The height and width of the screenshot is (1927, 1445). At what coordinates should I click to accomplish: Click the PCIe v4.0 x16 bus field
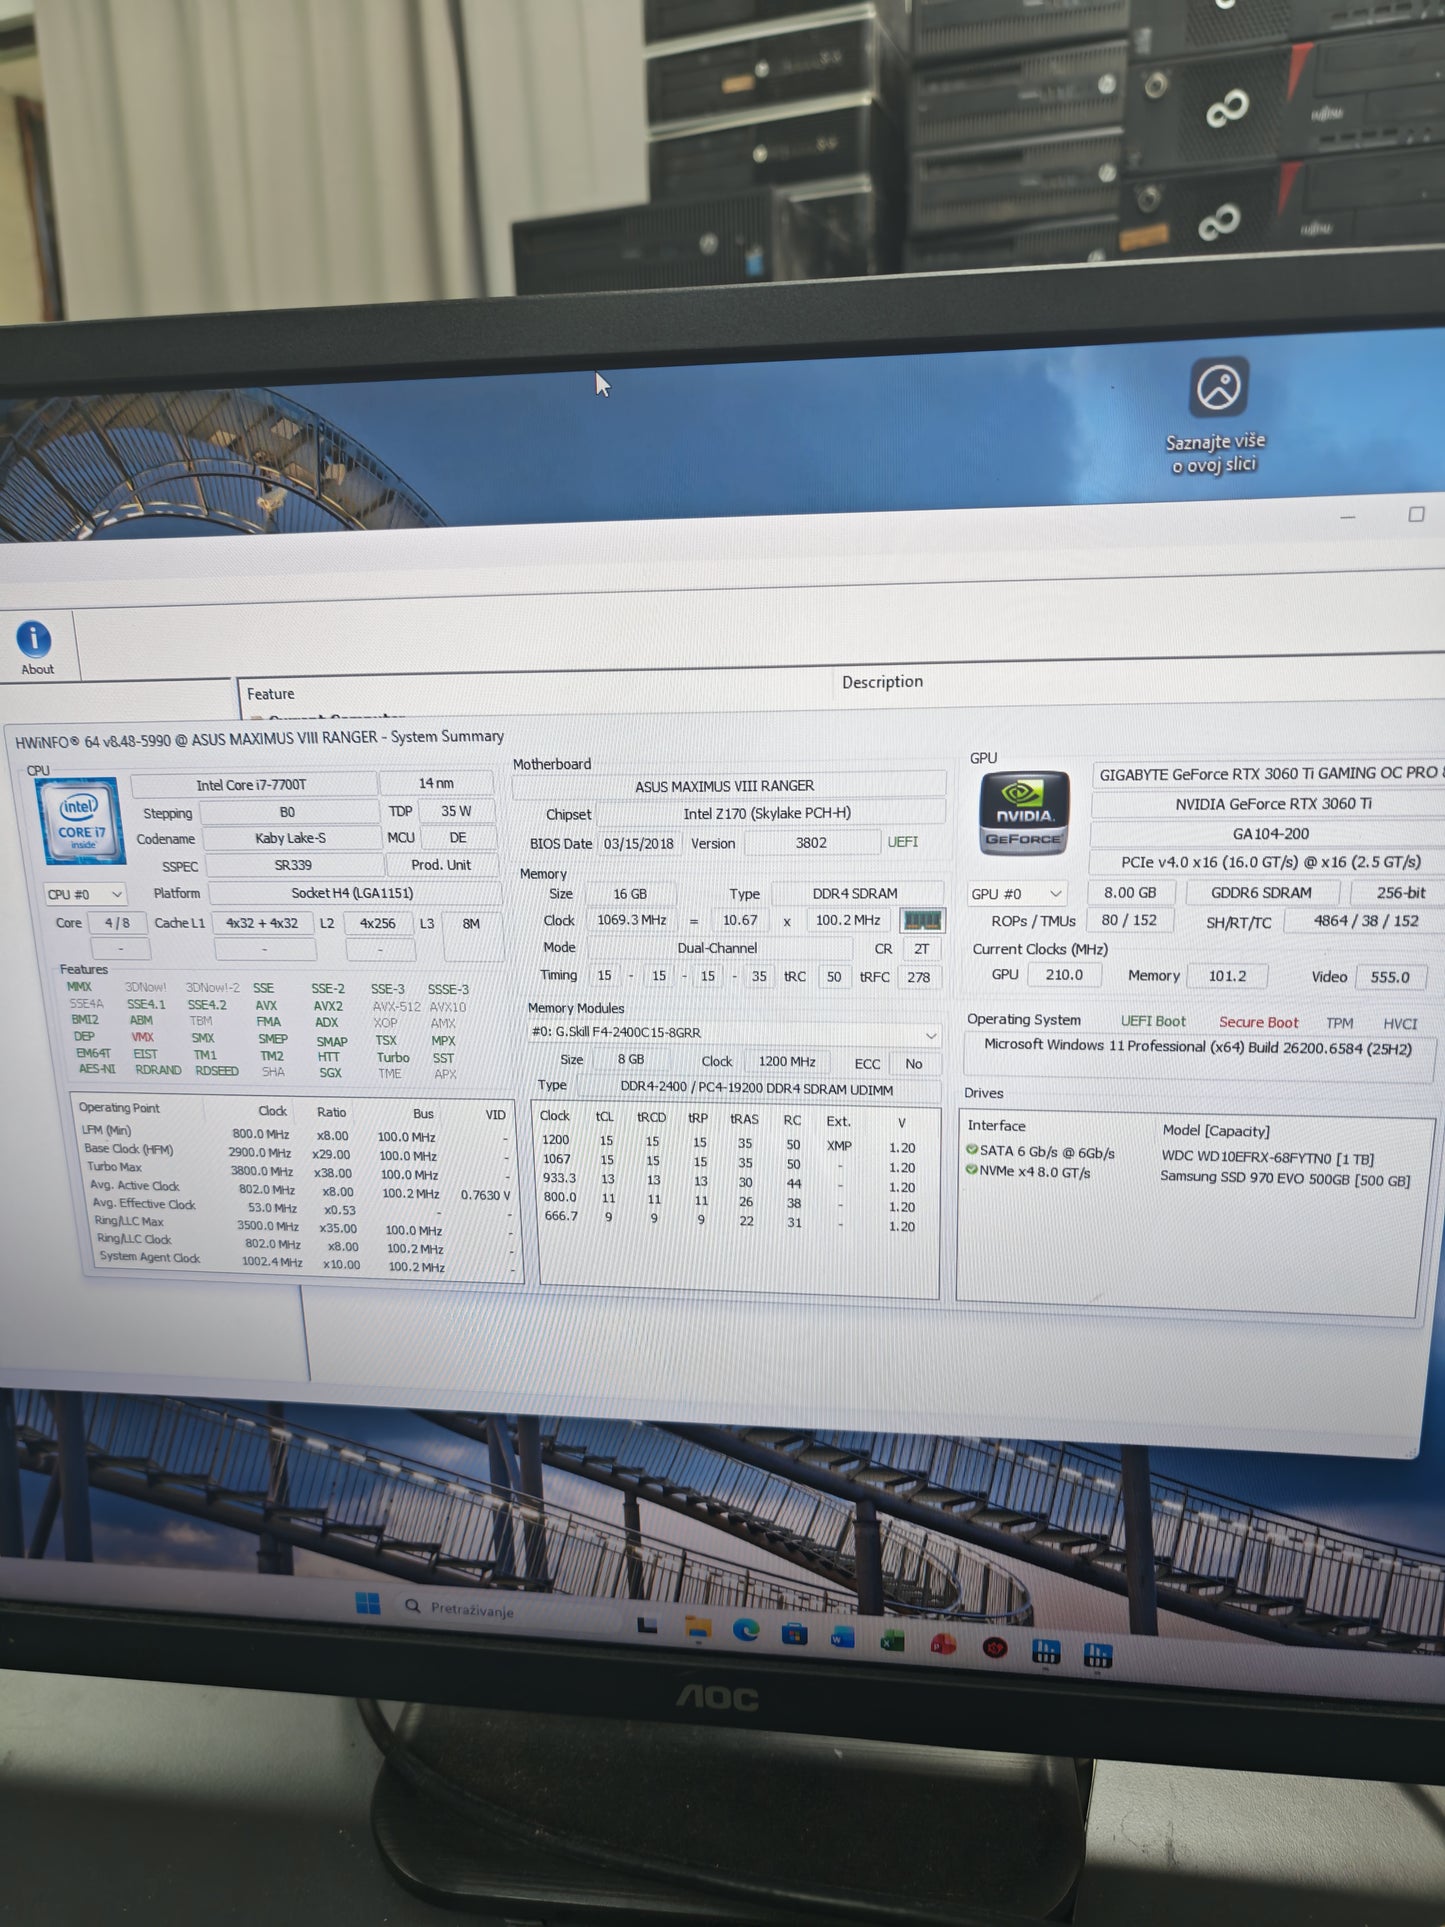click(x=1269, y=862)
